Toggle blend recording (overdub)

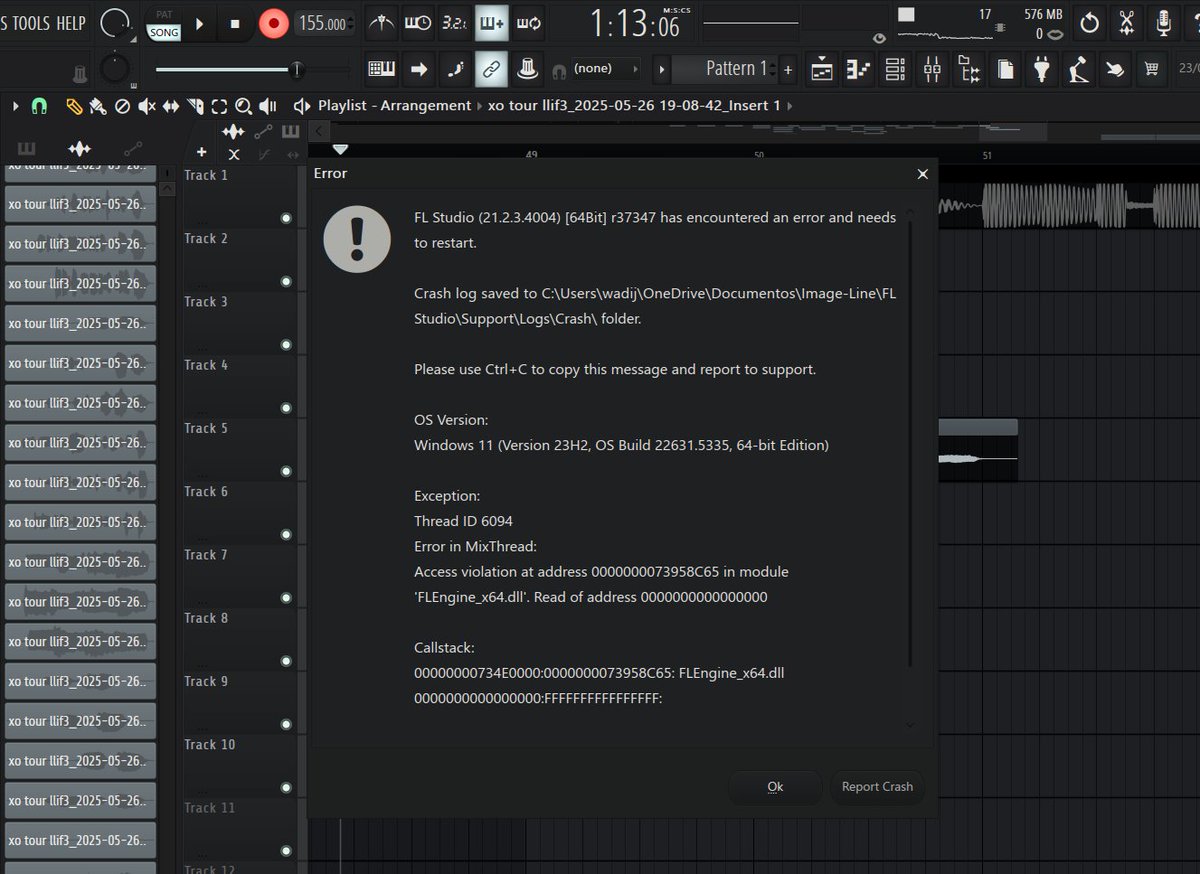pos(491,23)
